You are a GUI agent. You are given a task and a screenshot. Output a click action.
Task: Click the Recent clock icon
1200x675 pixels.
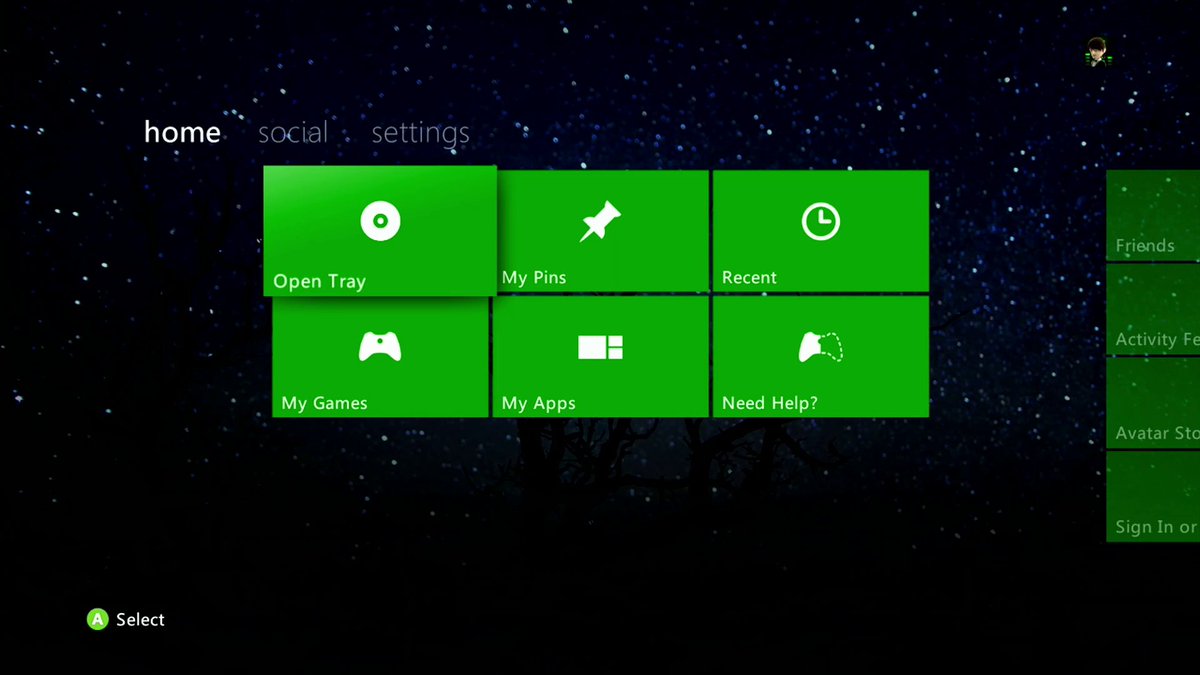point(821,221)
